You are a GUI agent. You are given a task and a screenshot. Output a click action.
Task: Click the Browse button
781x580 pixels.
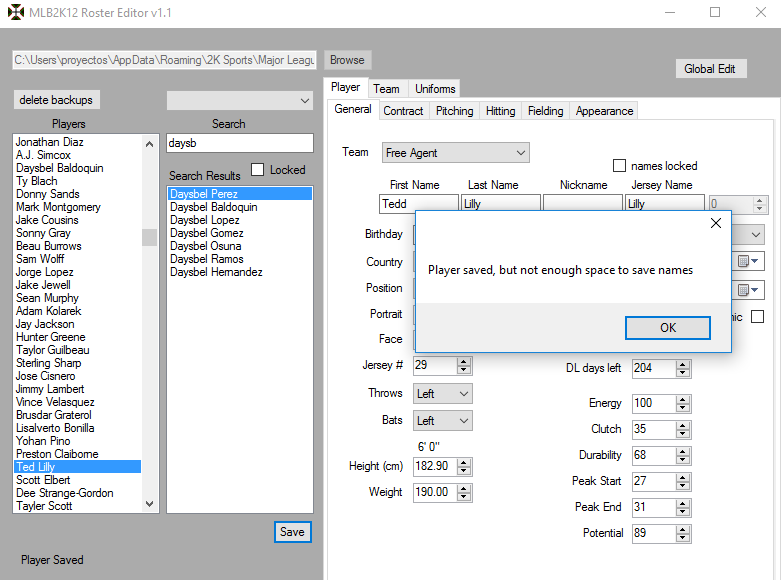[347, 60]
